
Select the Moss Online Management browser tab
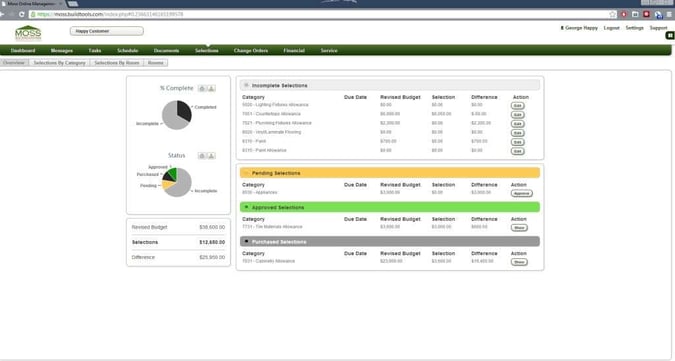point(32,3)
